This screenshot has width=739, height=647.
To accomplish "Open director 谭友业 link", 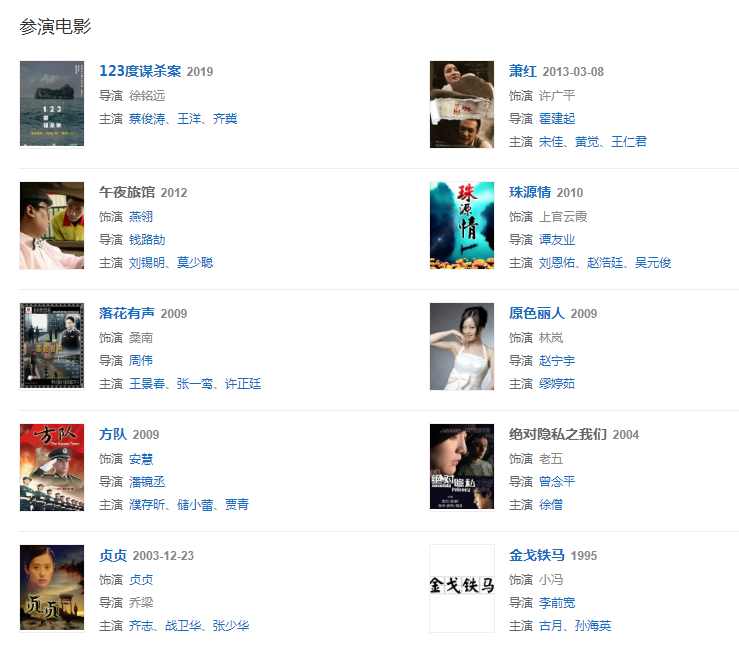I will coord(557,240).
